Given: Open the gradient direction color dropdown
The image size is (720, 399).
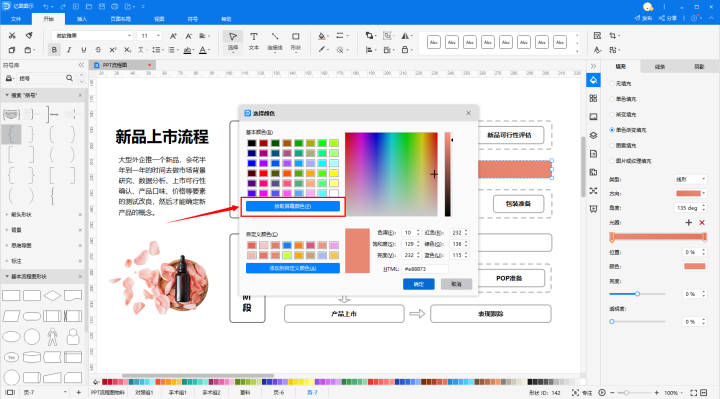Looking at the screenshot, I should coord(690,193).
